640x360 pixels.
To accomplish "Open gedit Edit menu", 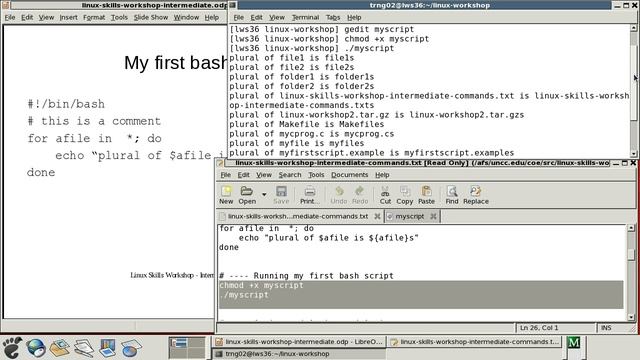I will coord(244,175).
